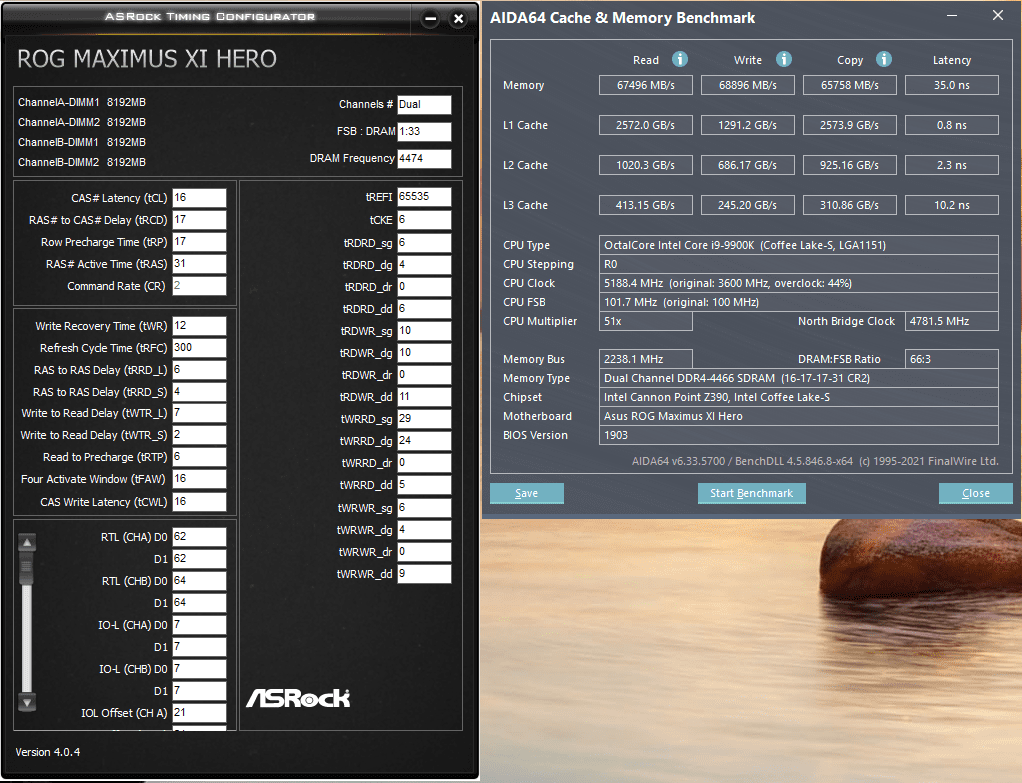Select the Write Recovery Time (tWR) field
Screen dimensions: 1022x783
199,326
